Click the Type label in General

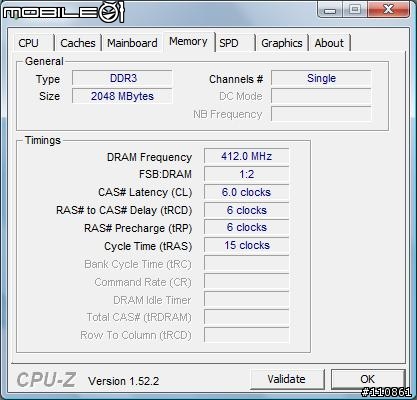[x=48, y=79]
